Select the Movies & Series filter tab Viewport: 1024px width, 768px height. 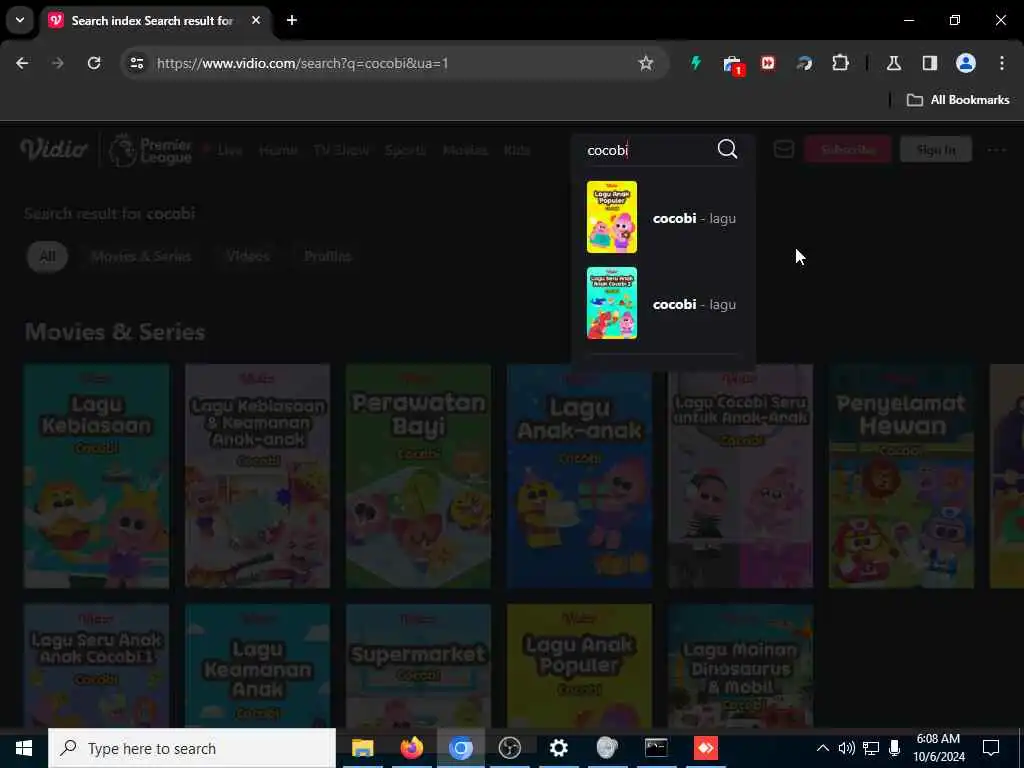click(141, 256)
